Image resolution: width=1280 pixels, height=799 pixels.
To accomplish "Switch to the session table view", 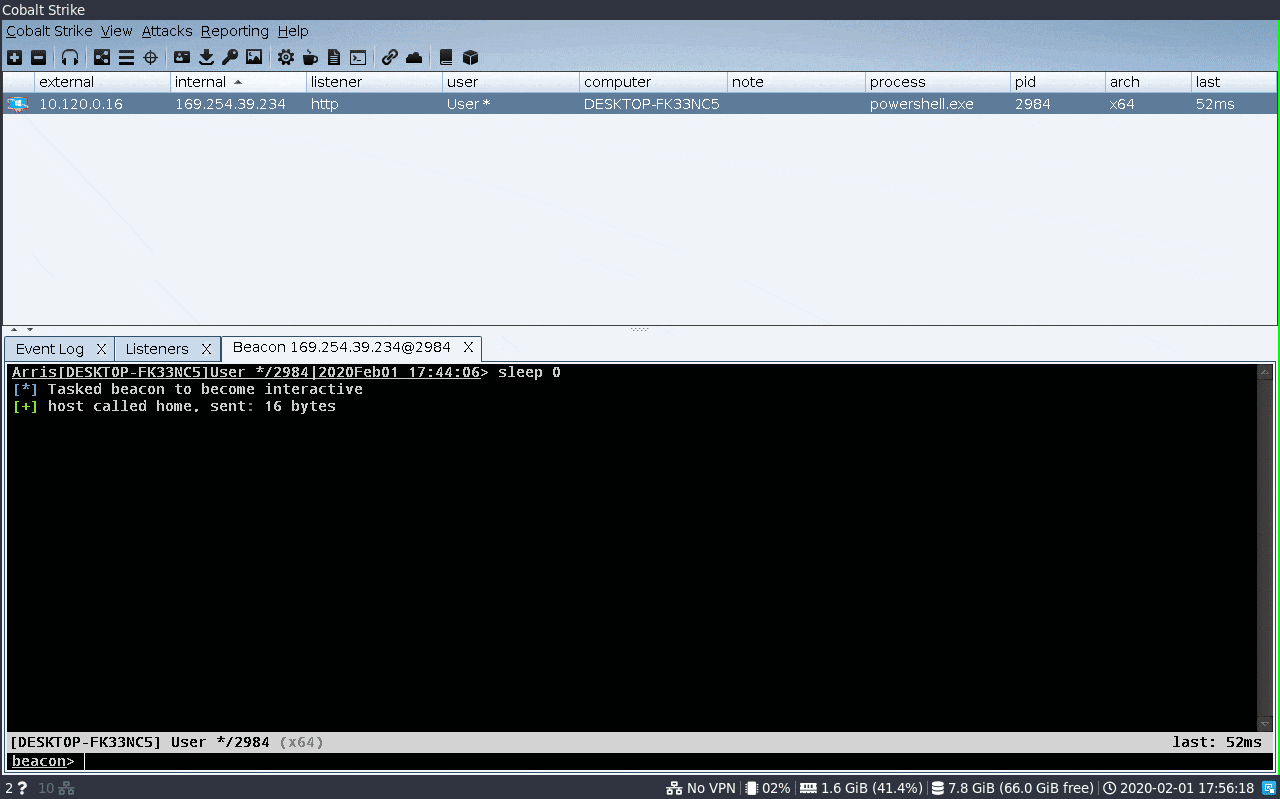I will click(x=126, y=57).
